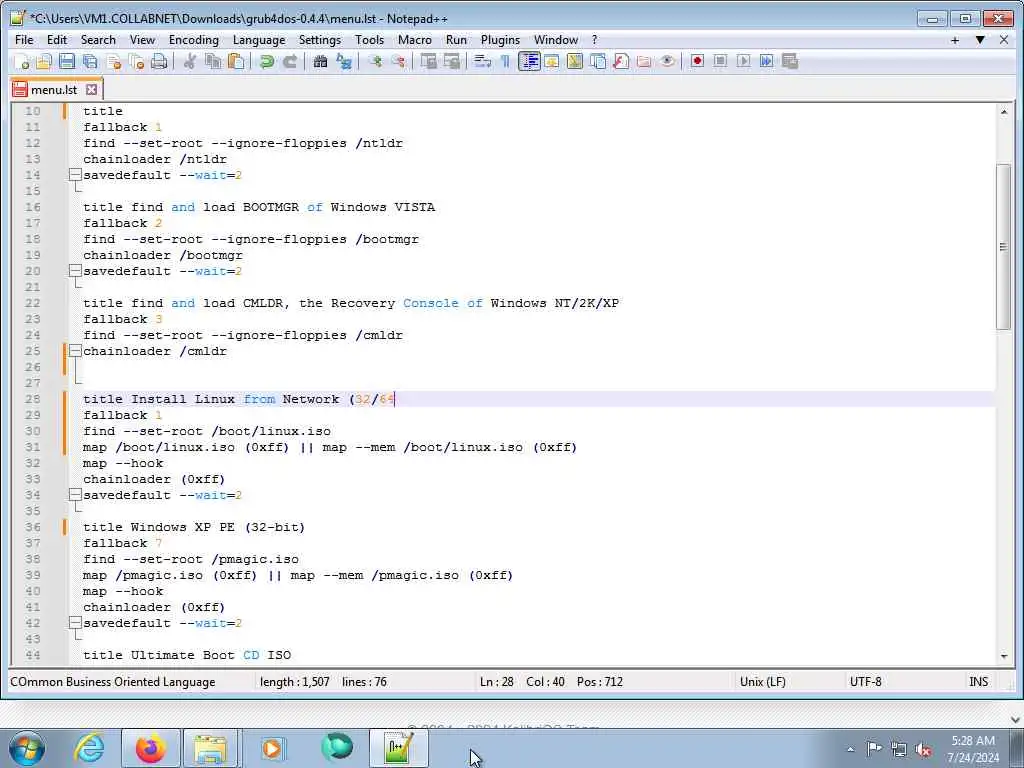Toggle file Monitoring eye icon

point(667,61)
